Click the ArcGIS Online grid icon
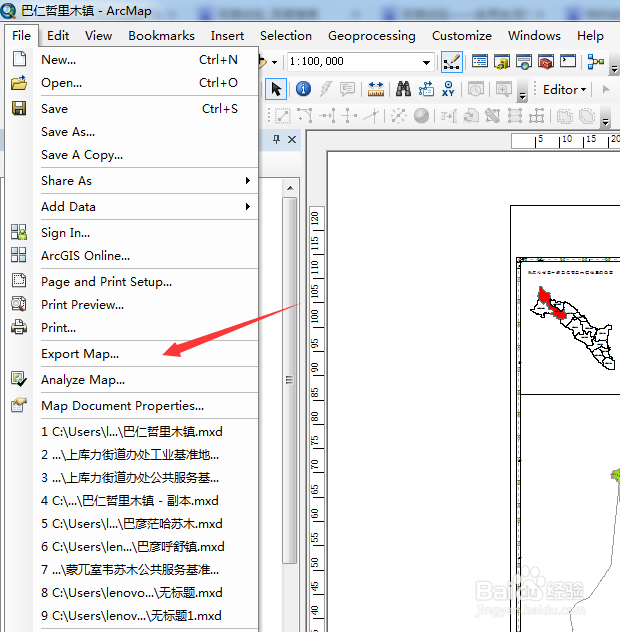Screen dimensions: 620x632 pos(19,255)
